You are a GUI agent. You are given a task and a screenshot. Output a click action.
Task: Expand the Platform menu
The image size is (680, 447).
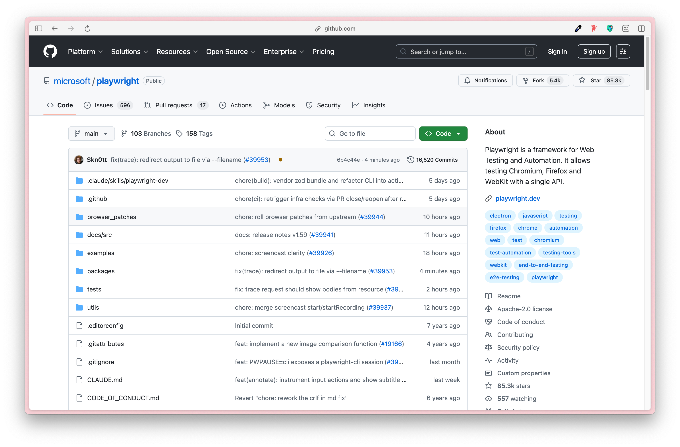(85, 52)
